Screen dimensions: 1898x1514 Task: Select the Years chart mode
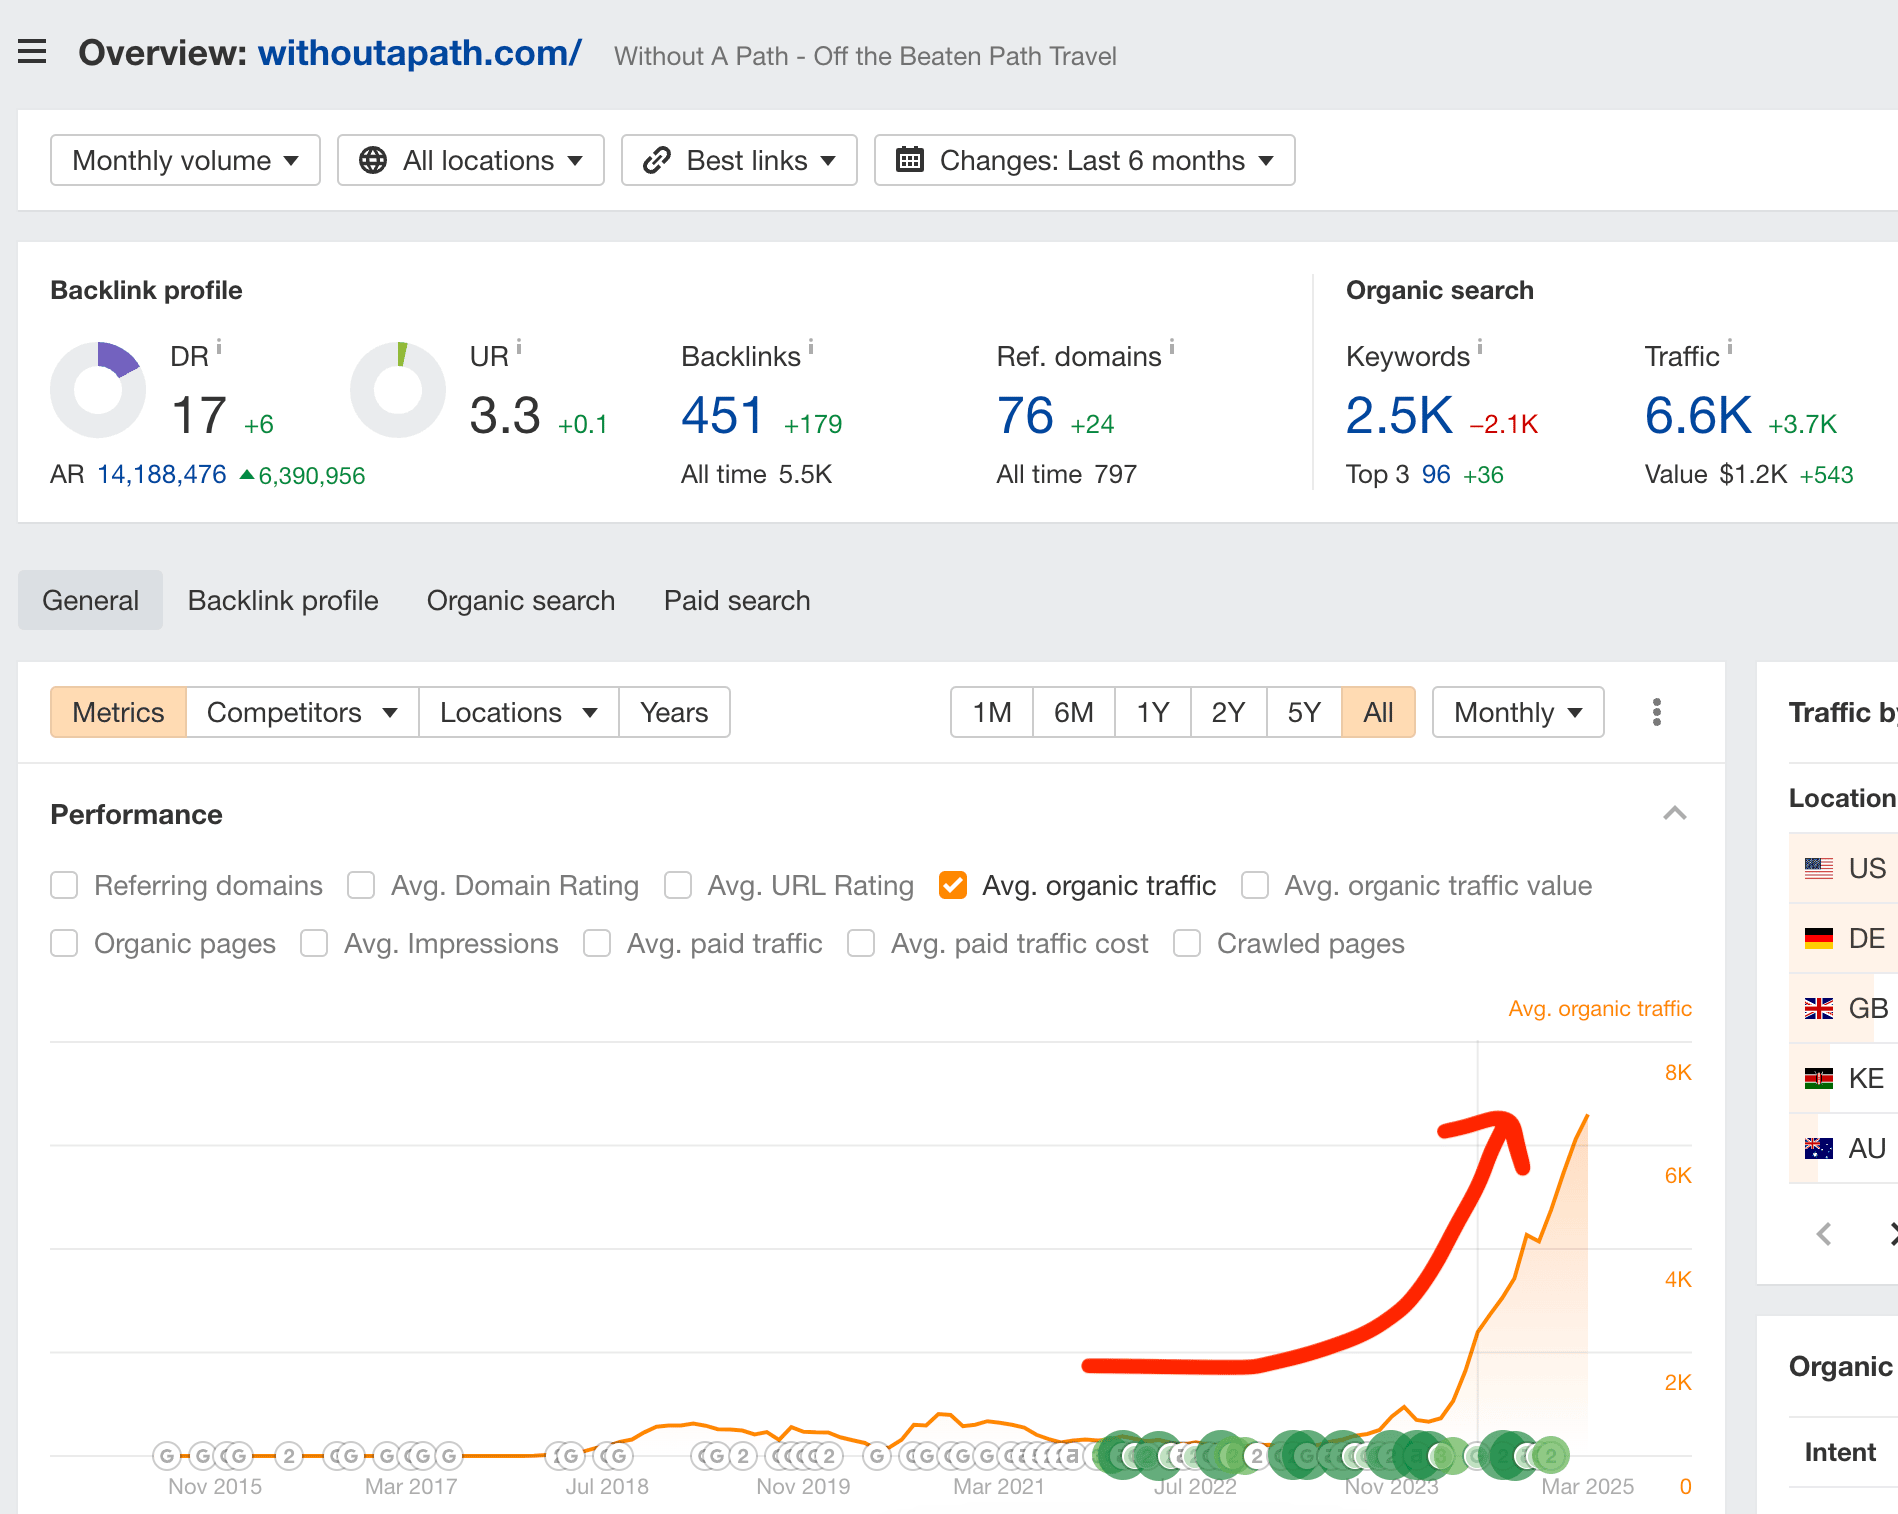point(674,712)
